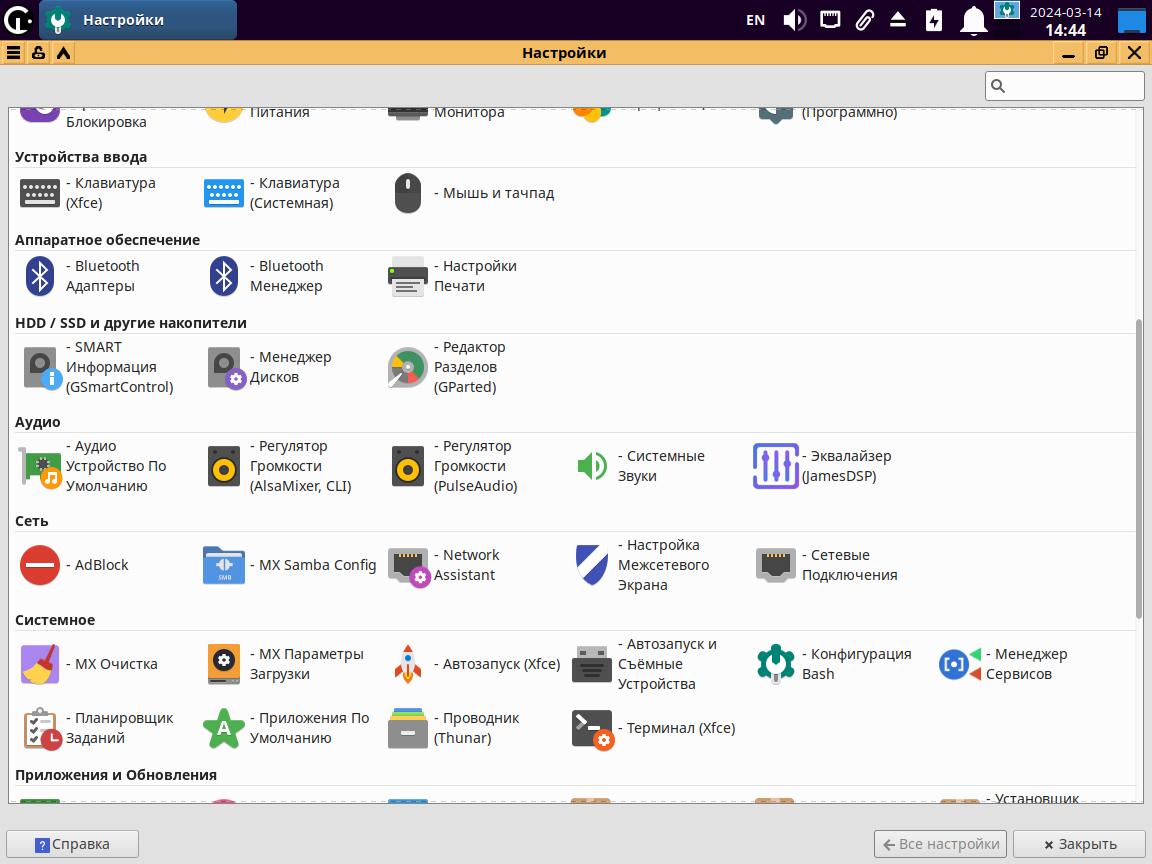Click the power manager battery tray icon

pos(934,20)
